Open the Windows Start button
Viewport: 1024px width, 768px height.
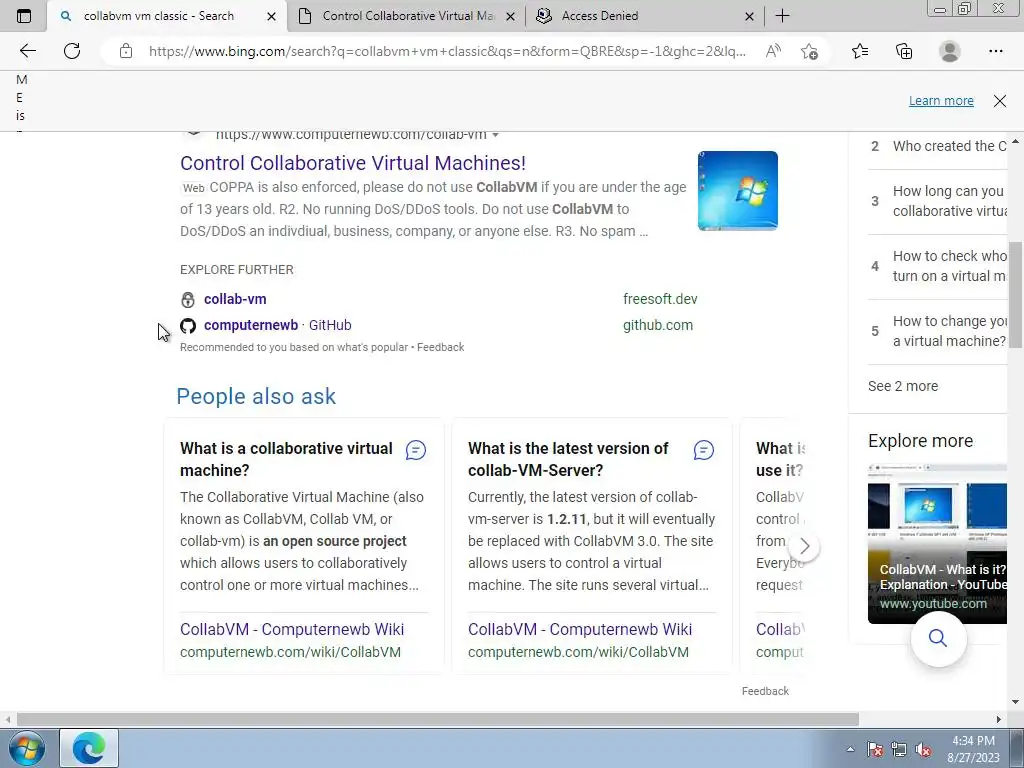click(x=26, y=748)
